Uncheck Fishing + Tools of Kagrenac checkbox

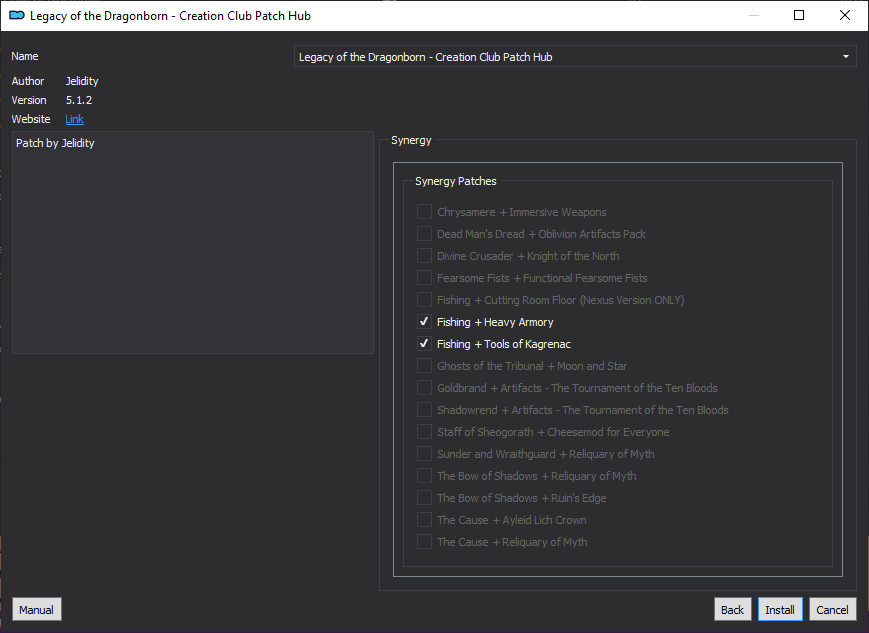[x=425, y=344]
